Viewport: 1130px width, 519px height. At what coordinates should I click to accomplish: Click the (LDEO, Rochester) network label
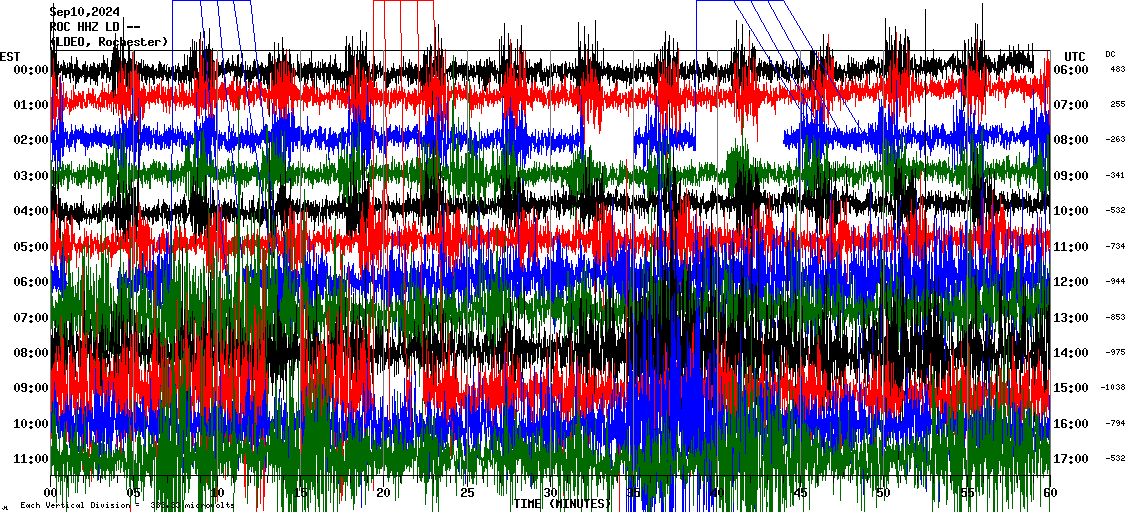click(108, 41)
